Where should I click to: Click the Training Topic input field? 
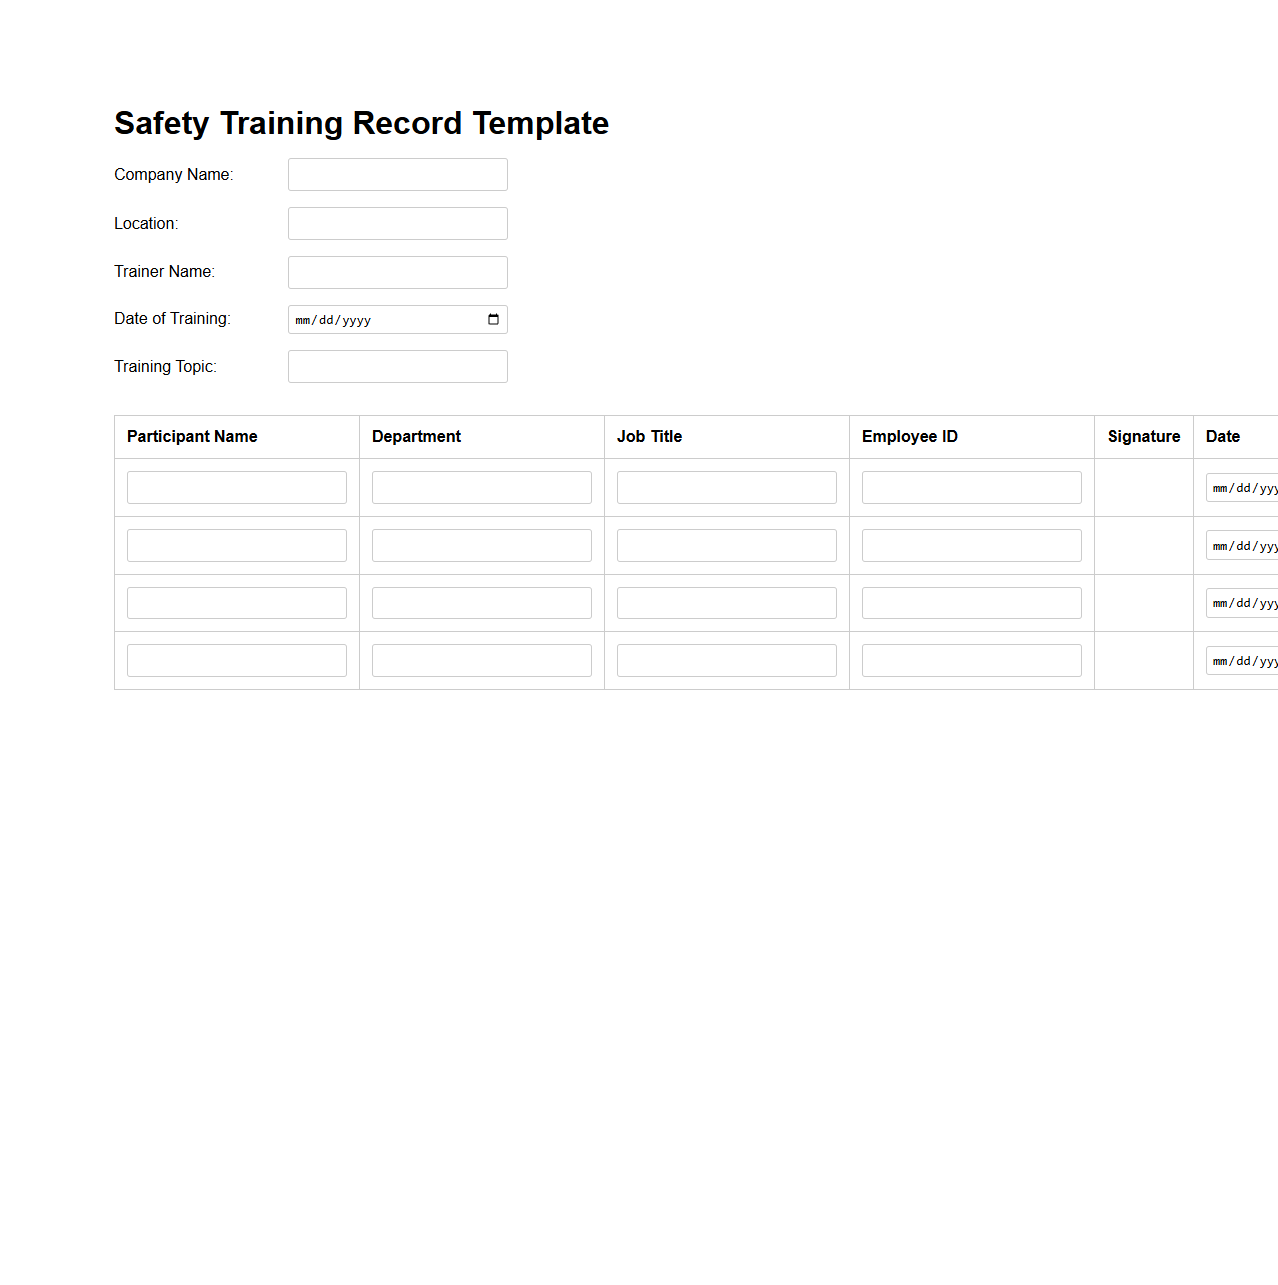pyautogui.click(x=397, y=366)
